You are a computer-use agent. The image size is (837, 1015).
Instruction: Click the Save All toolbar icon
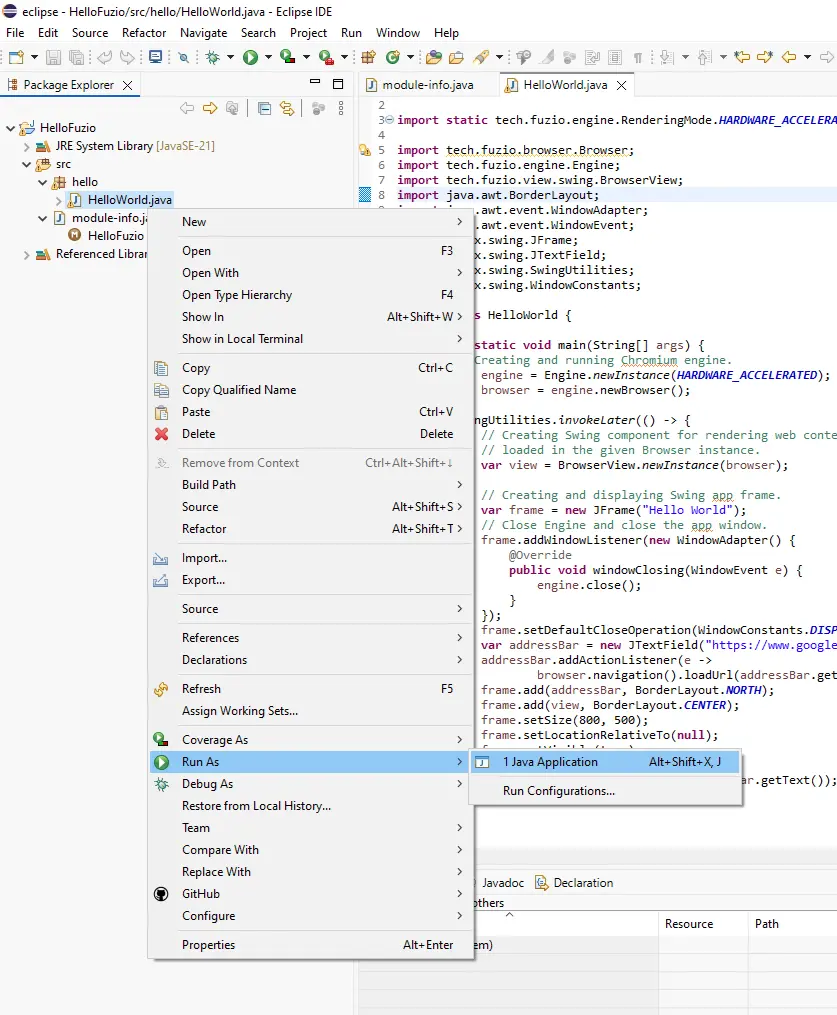[76, 58]
